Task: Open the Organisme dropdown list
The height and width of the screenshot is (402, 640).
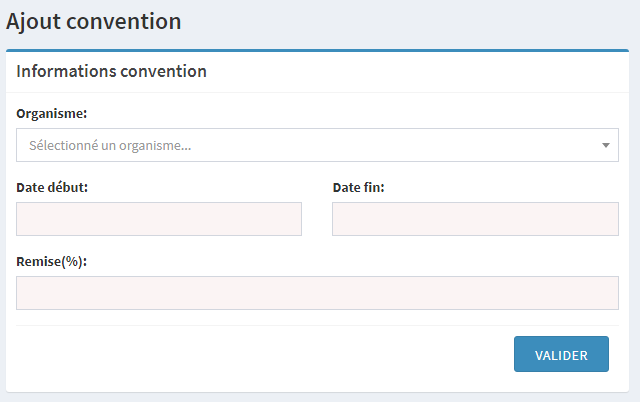Action: coord(317,145)
